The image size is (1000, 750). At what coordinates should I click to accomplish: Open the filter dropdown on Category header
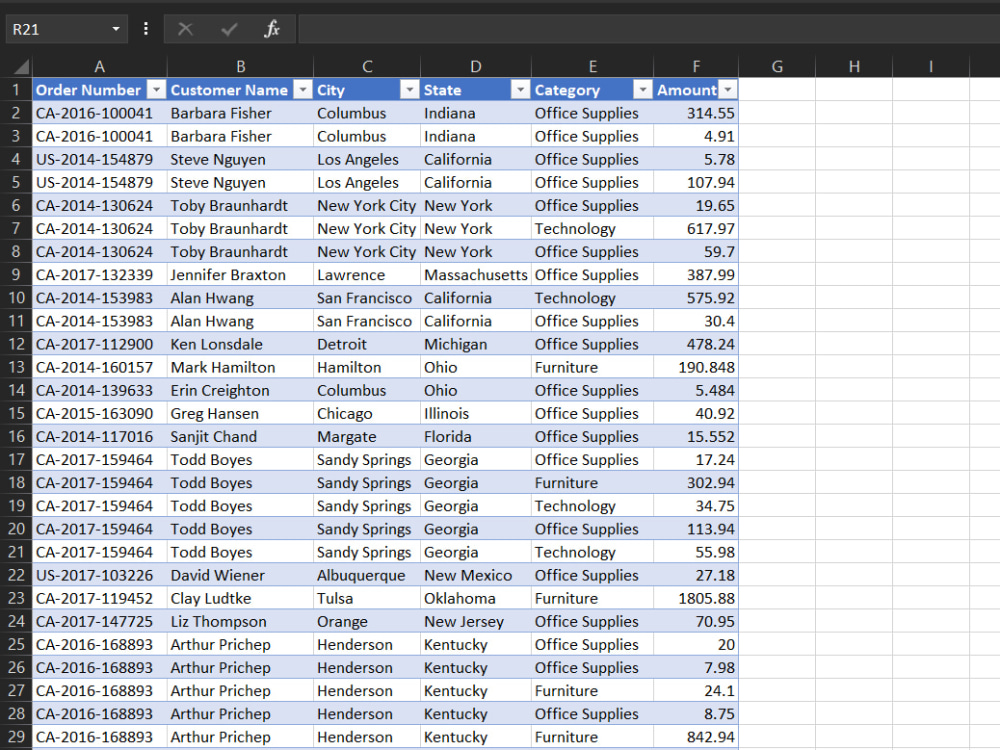pyautogui.click(x=643, y=90)
